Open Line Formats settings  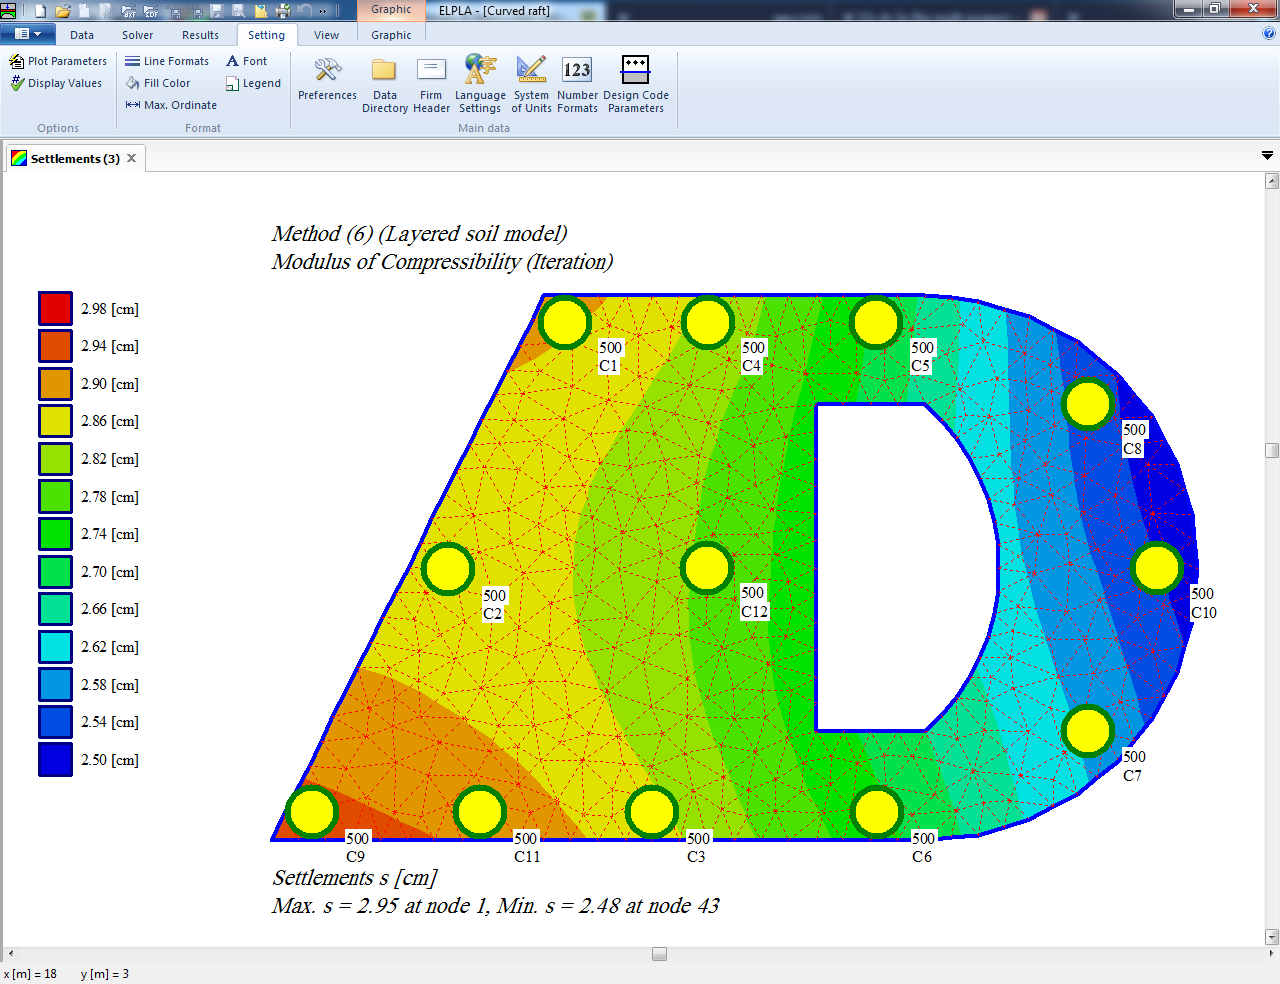click(167, 61)
